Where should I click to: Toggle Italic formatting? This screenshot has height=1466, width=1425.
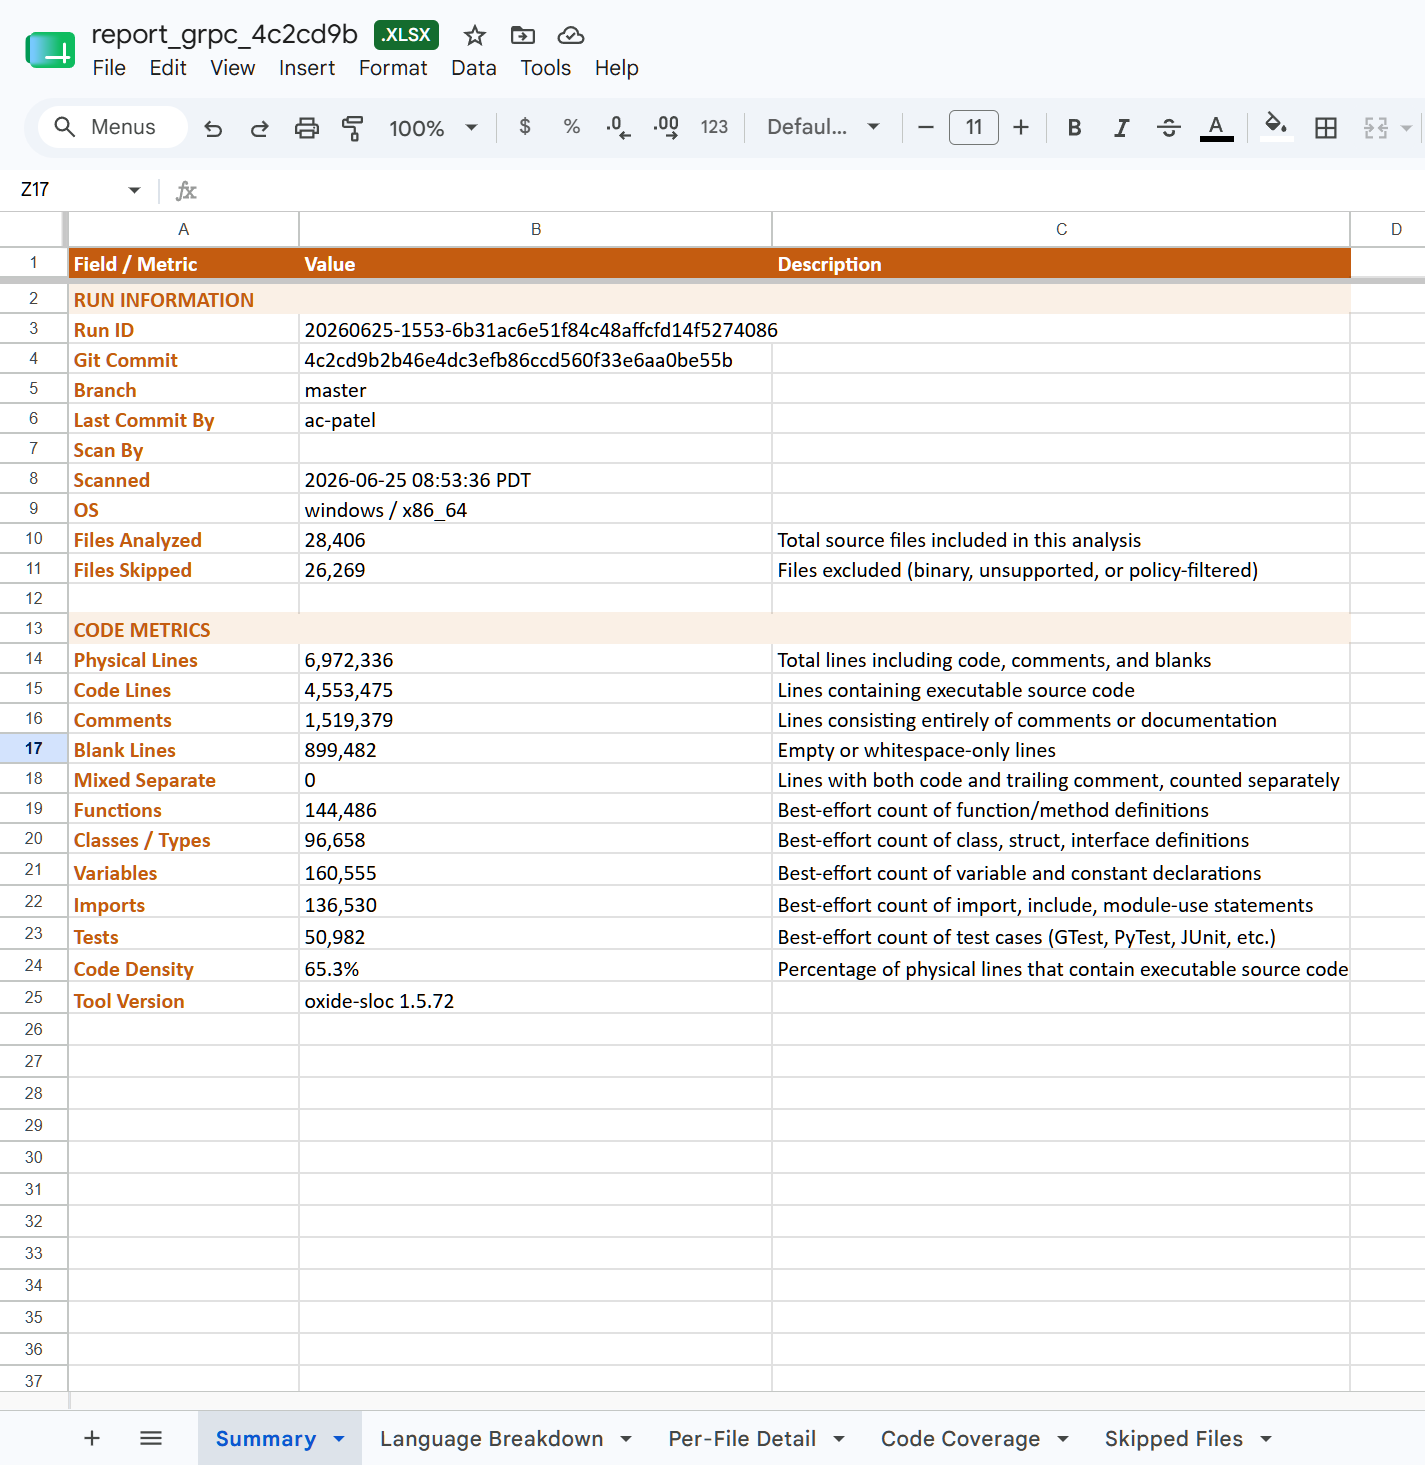coord(1122,127)
